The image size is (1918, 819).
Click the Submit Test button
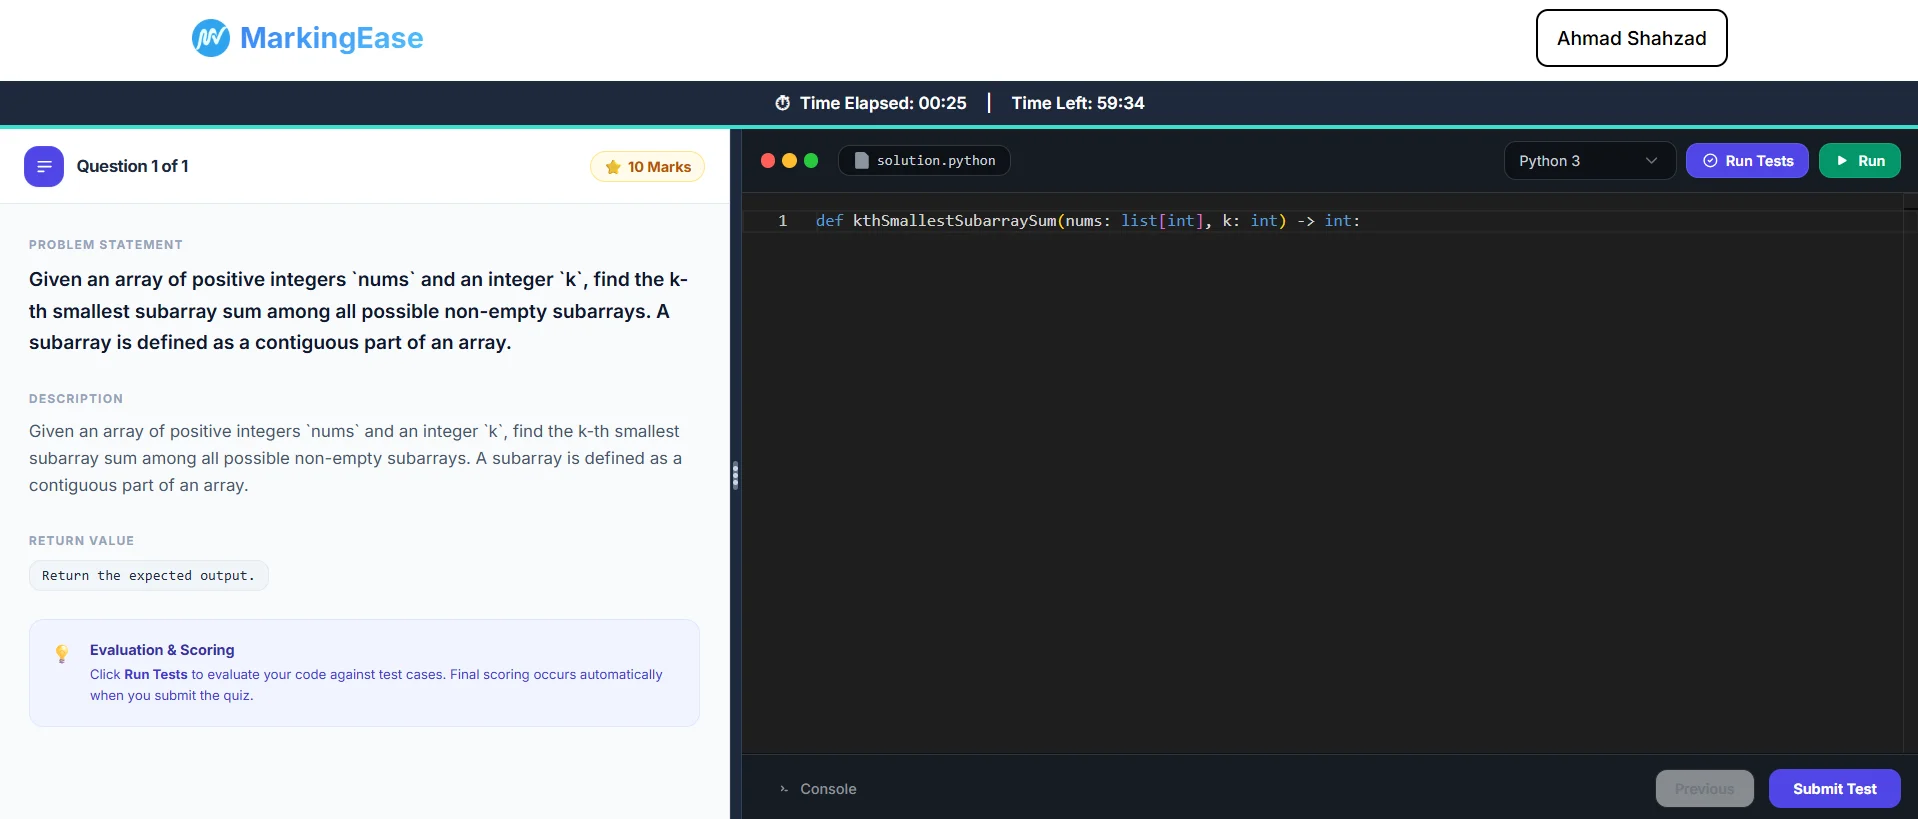point(1834,789)
